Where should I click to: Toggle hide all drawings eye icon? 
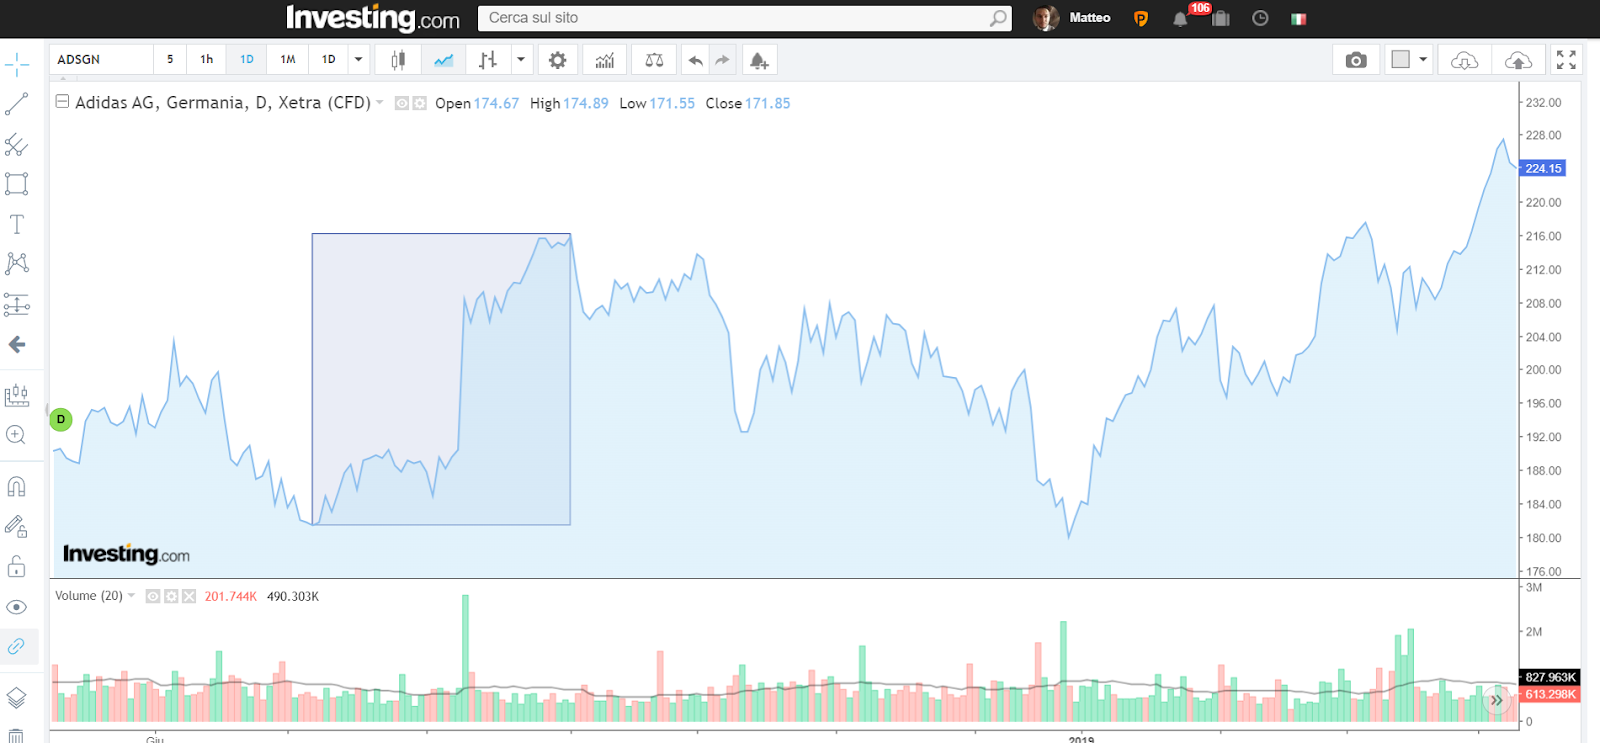(17, 607)
